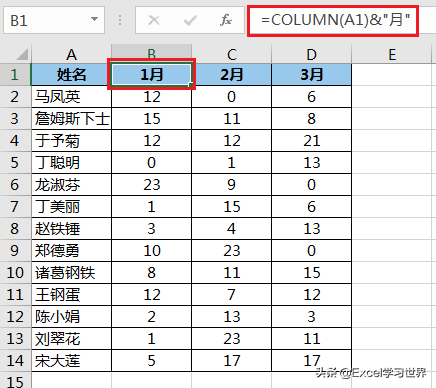Click 龙淑芬's 1月 value 23
The image size is (436, 388).
[x=151, y=185]
